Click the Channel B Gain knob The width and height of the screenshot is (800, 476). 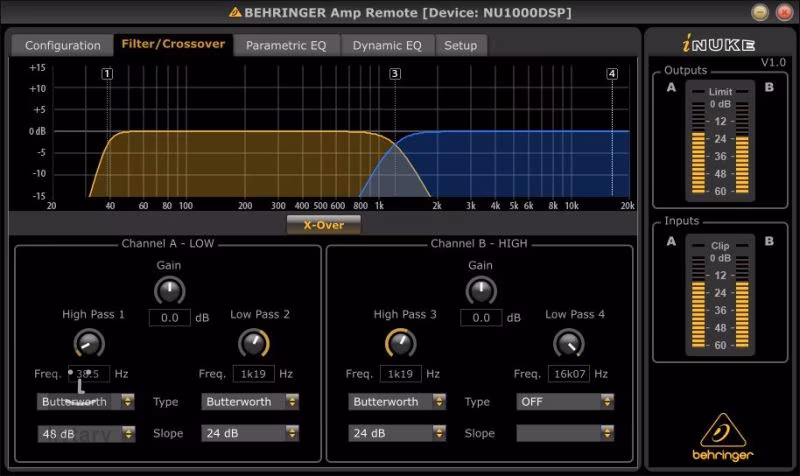coord(482,291)
